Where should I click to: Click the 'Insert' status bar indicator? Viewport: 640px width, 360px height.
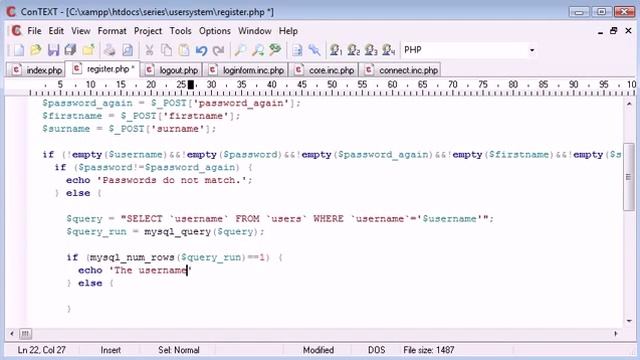click(x=111, y=350)
